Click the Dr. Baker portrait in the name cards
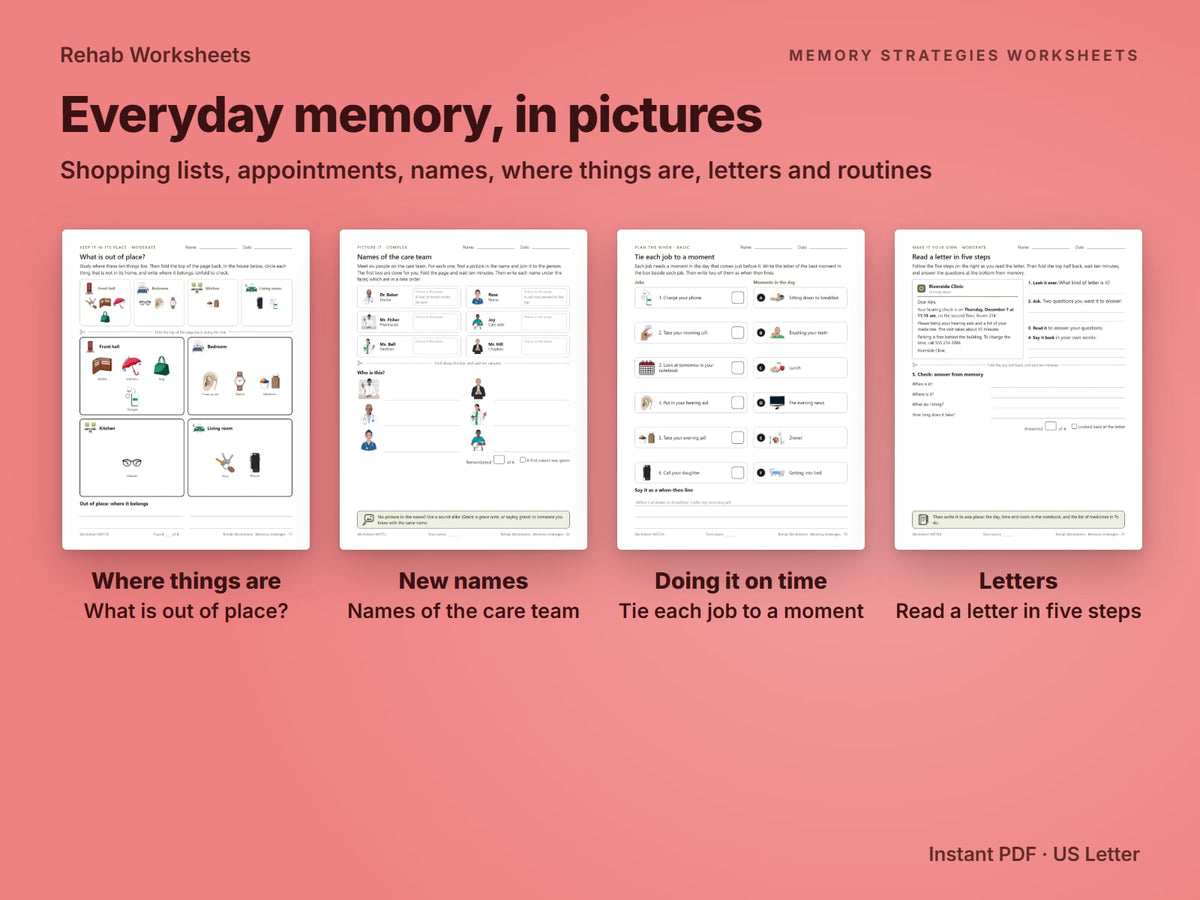Viewport: 1200px width, 900px height. point(368,297)
